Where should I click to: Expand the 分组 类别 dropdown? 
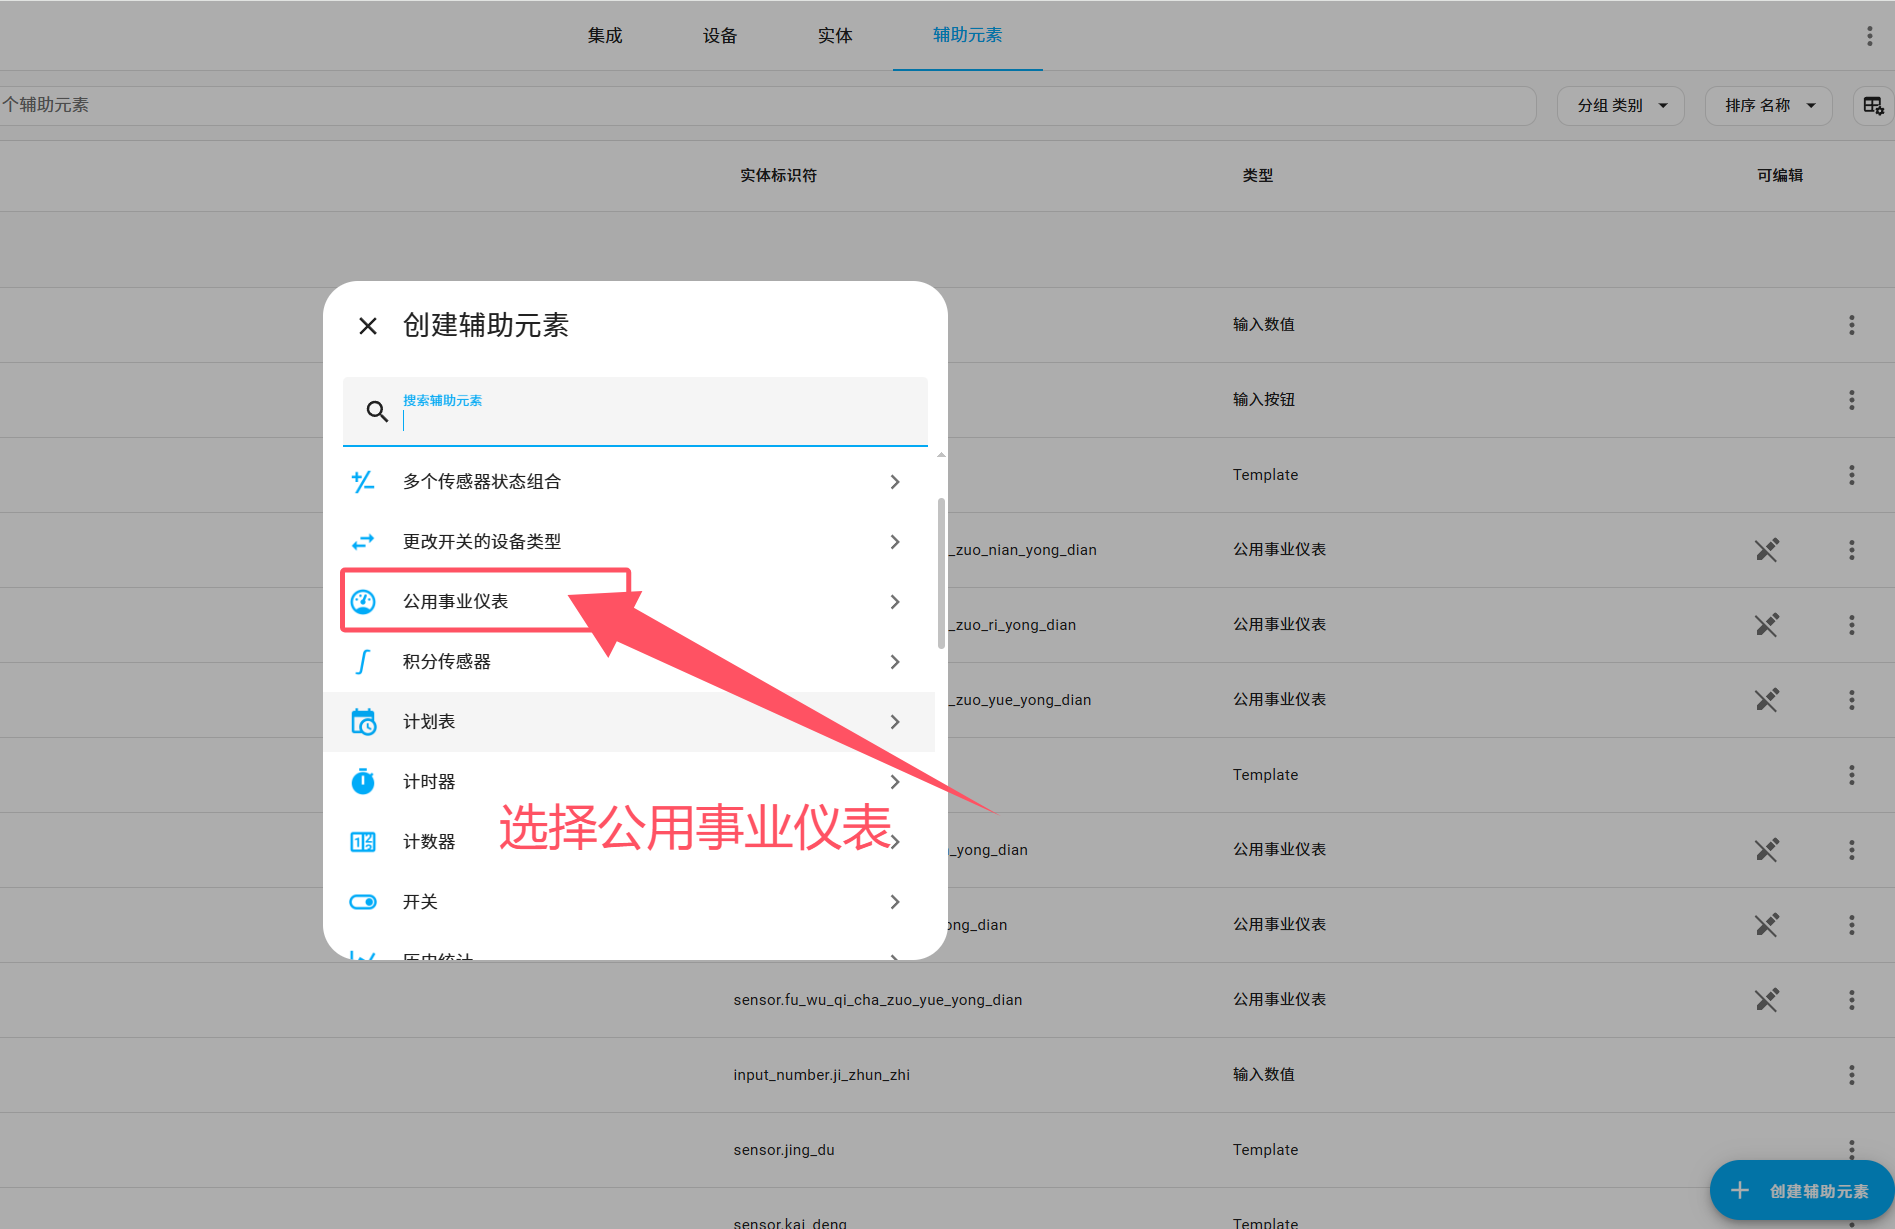click(1620, 105)
